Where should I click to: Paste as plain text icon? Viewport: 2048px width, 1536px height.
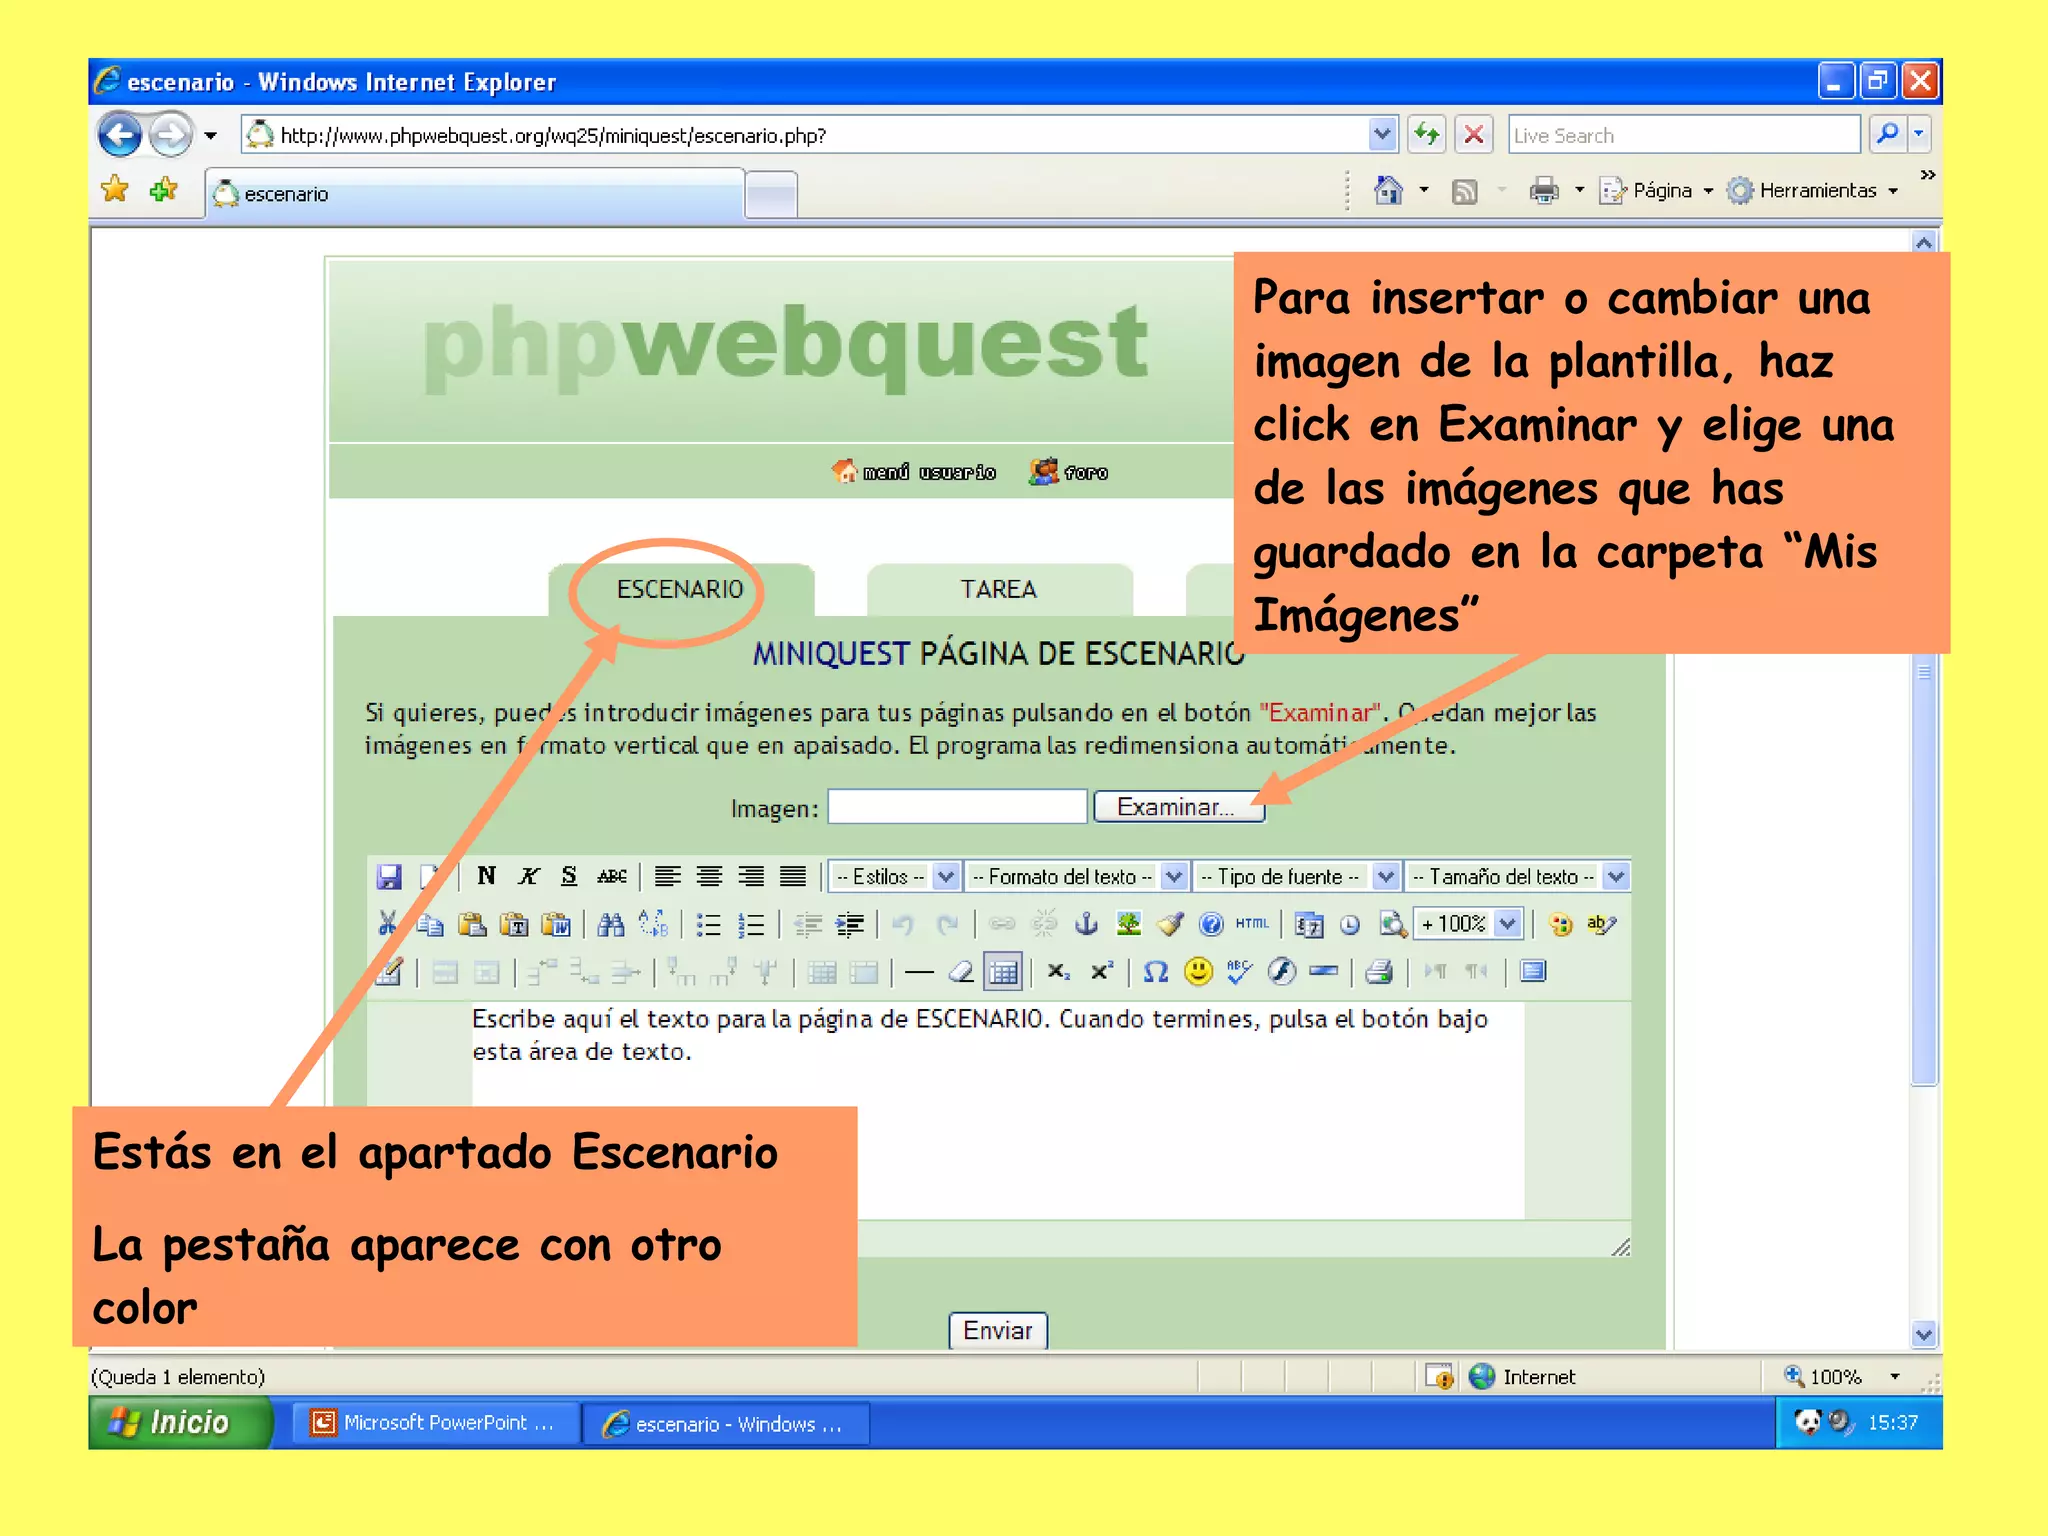[x=514, y=924]
